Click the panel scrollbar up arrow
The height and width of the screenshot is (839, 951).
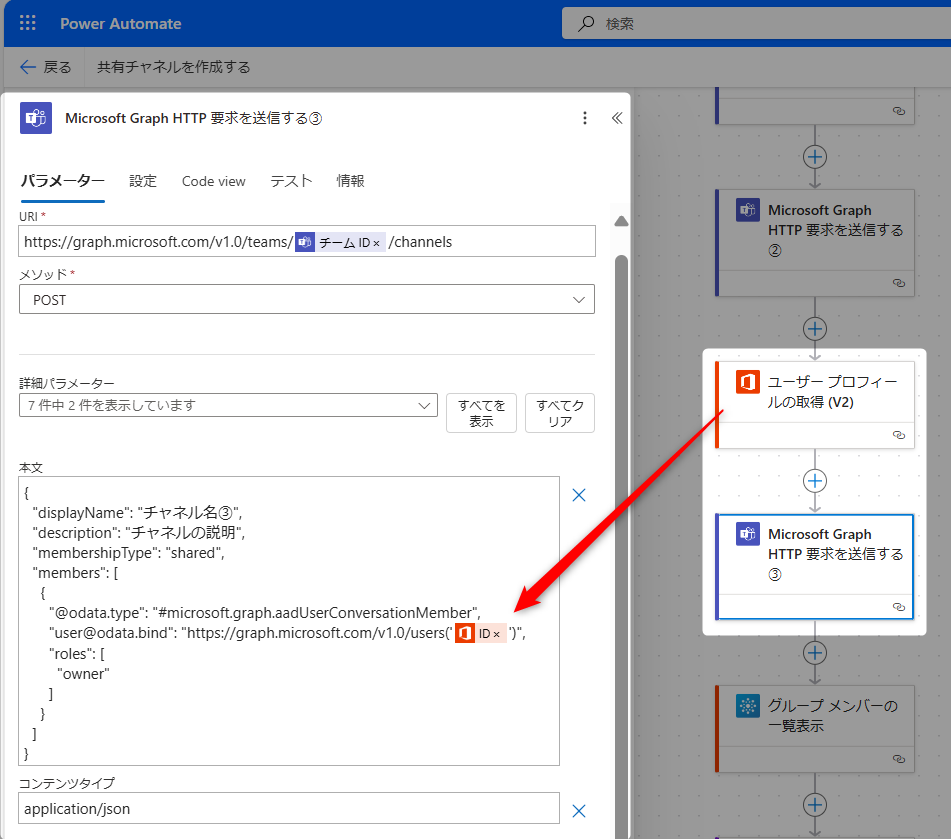pyautogui.click(x=621, y=221)
